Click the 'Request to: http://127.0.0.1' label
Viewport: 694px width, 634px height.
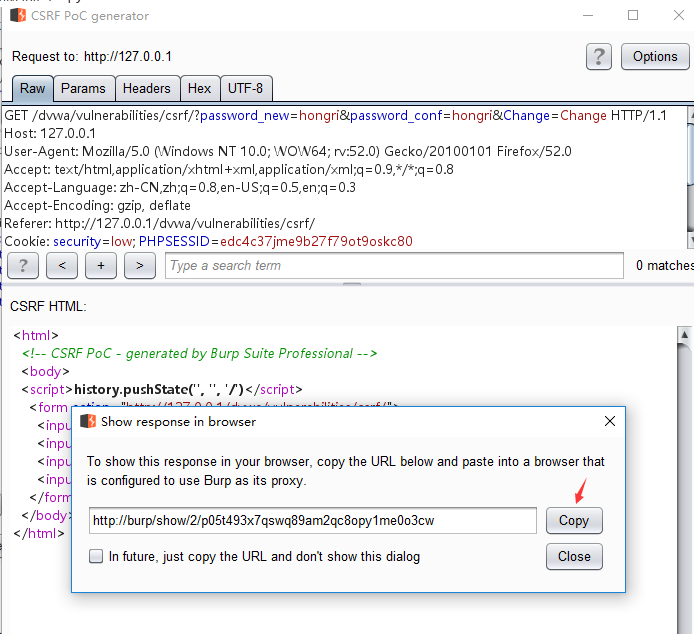coord(92,57)
